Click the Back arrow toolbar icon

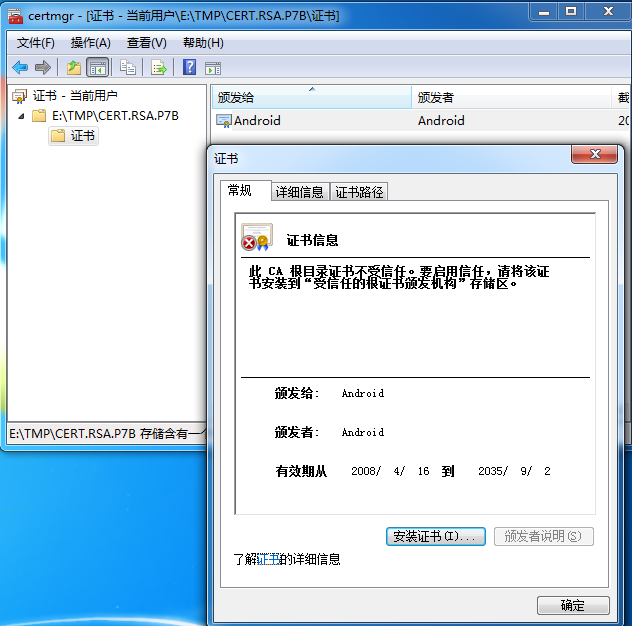coord(20,67)
